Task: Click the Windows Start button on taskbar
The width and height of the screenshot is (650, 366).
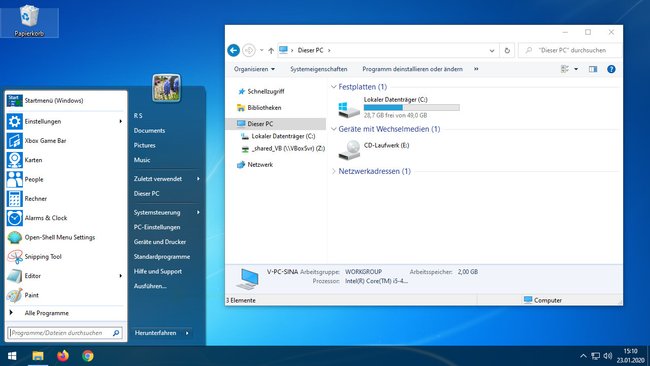Action: pyautogui.click(x=12, y=356)
